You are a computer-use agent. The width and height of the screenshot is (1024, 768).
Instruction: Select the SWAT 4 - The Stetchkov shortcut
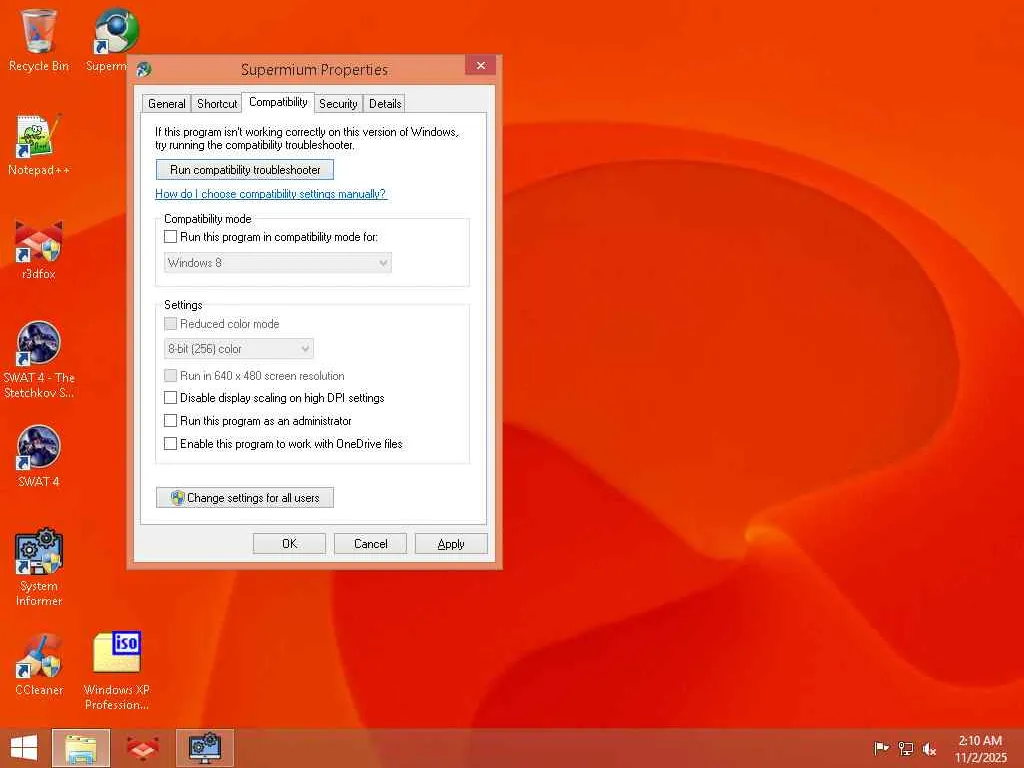[x=39, y=359]
